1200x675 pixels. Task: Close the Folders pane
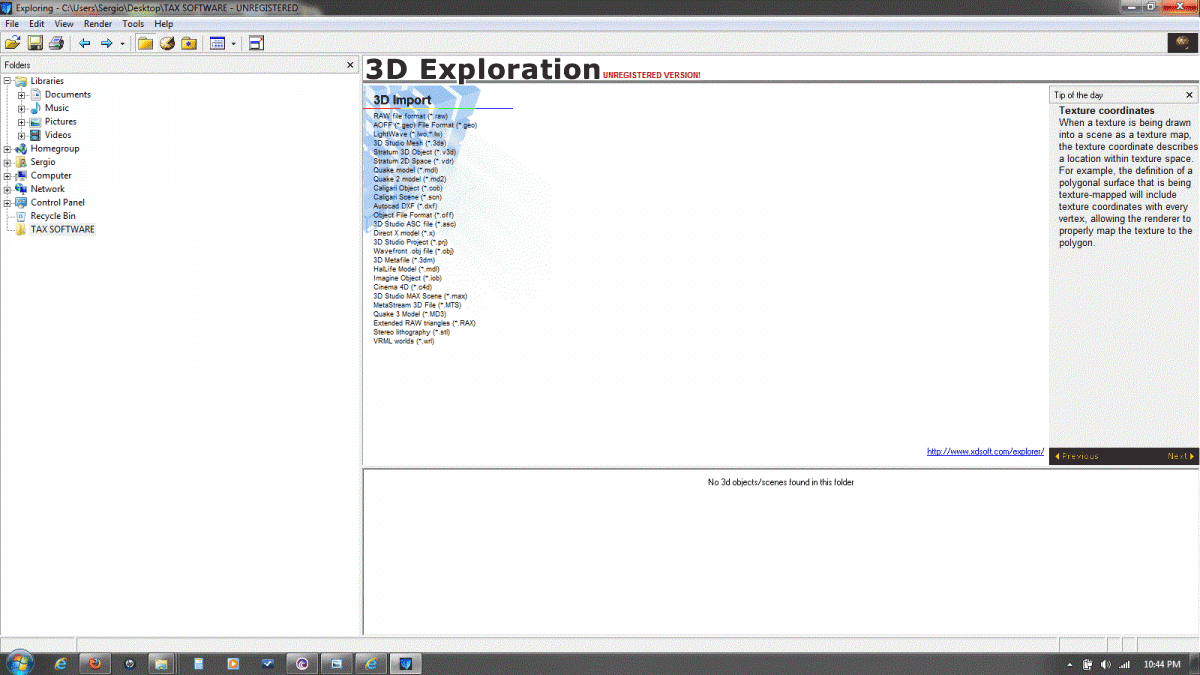click(x=350, y=65)
